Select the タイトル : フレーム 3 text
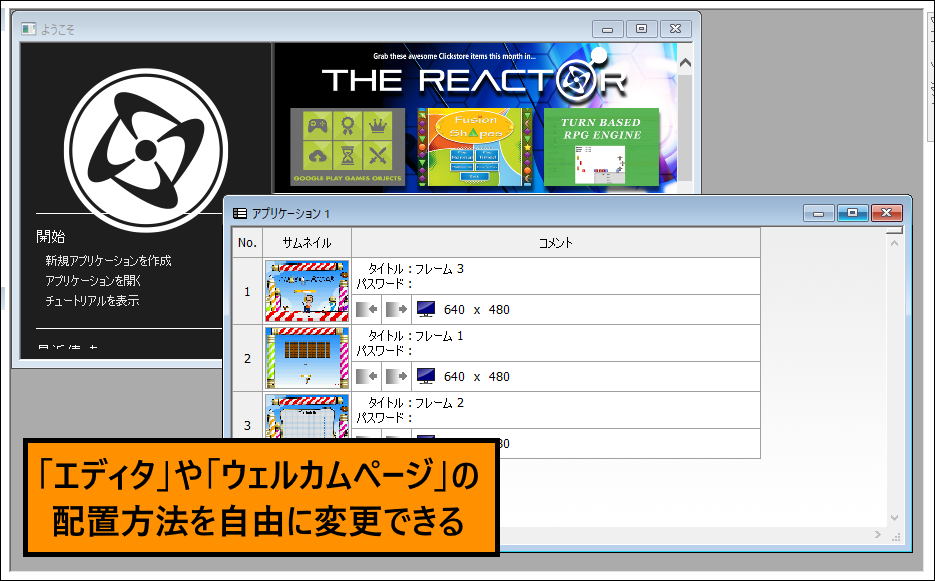The image size is (935, 581). (x=416, y=269)
